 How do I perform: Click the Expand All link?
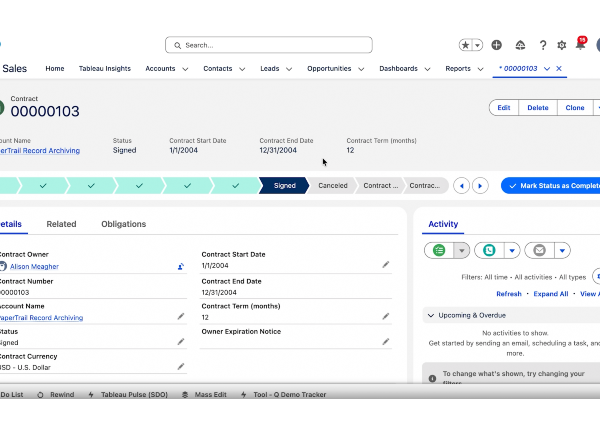tap(551, 294)
